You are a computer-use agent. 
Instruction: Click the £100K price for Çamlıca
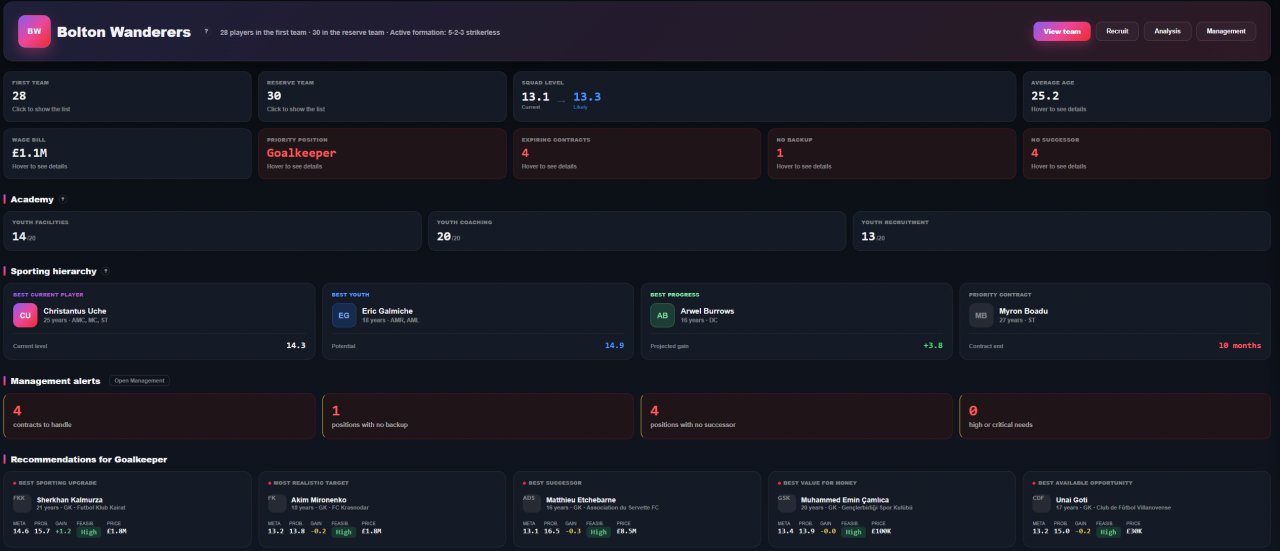[882, 532]
